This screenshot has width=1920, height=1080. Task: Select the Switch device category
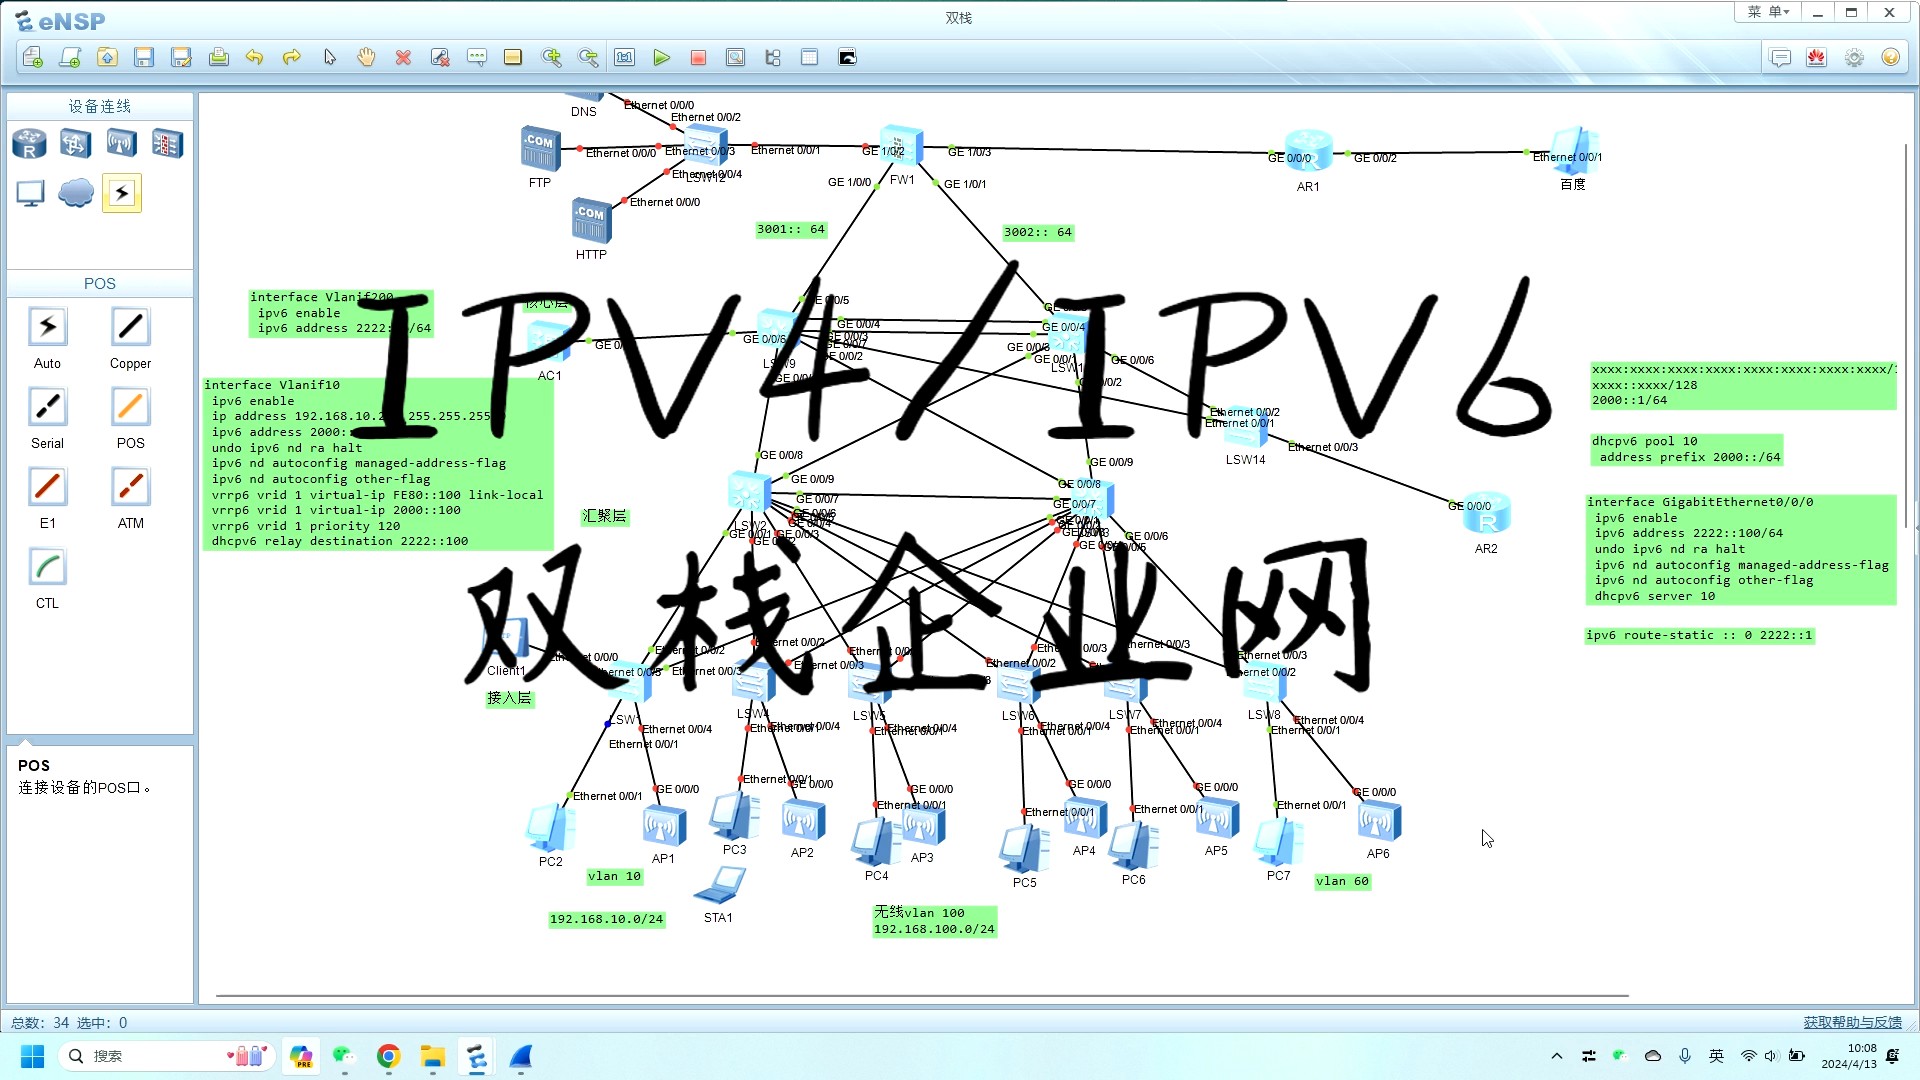[x=75, y=144]
